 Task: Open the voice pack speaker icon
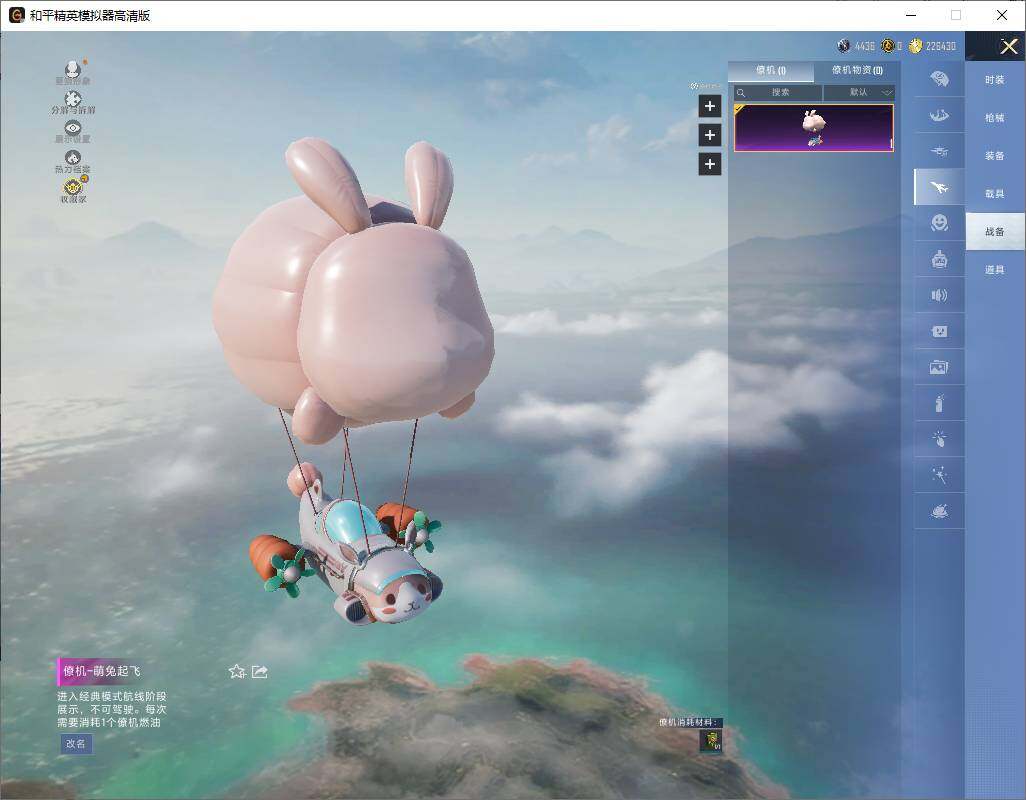tap(939, 295)
